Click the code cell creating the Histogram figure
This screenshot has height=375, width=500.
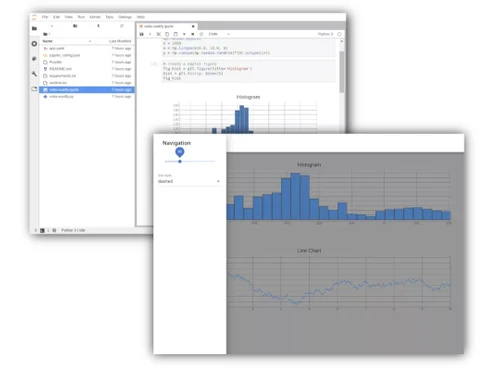tap(248, 71)
